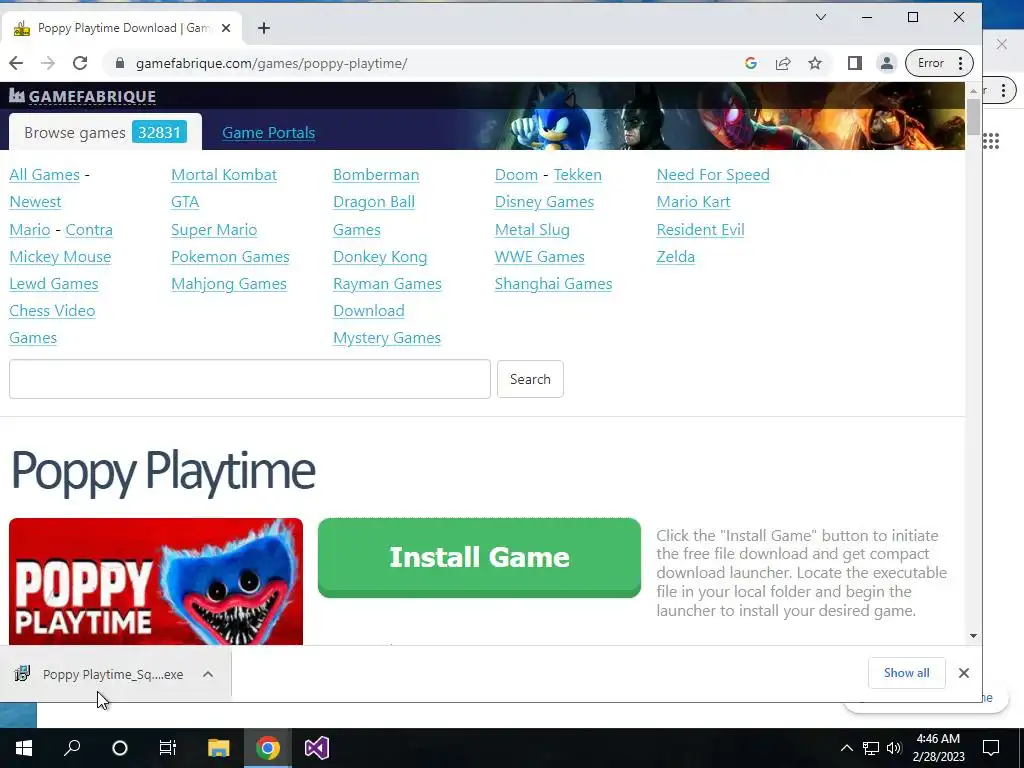This screenshot has height=768, width=1024.
Task: Open the Dragon Ball Games link
Action: (374, 216)
